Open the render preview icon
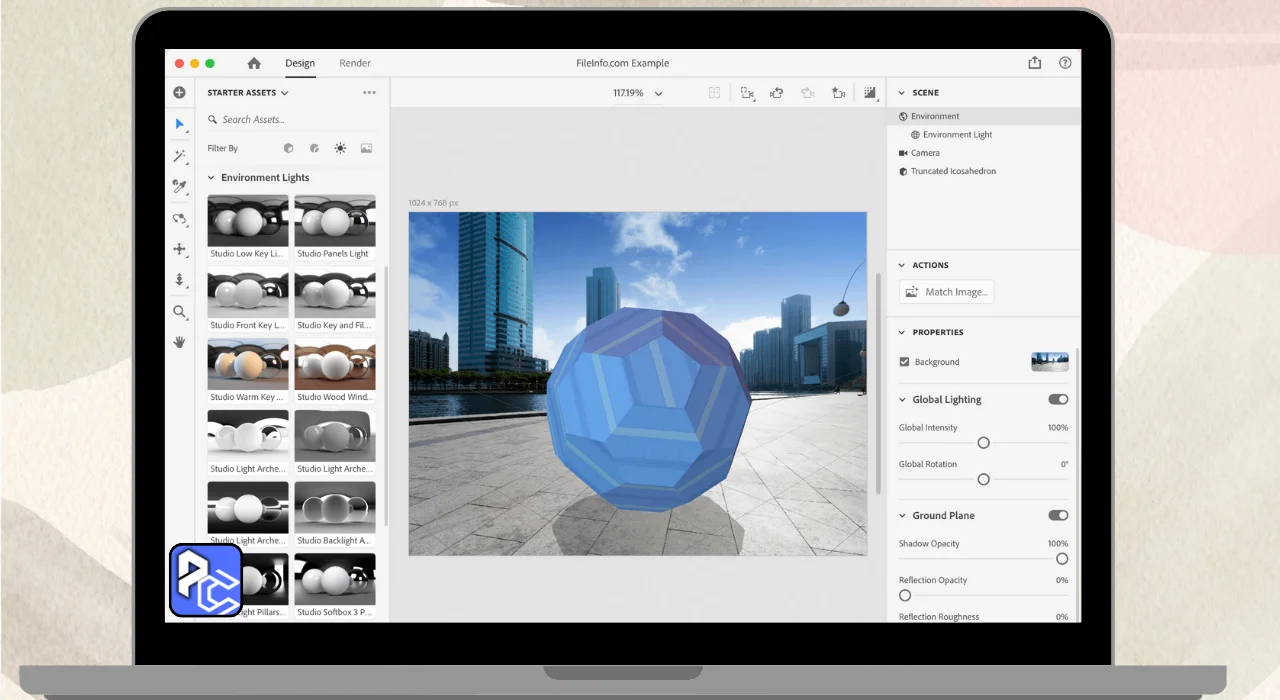The image size is (1280, 700). coord(870,93)
